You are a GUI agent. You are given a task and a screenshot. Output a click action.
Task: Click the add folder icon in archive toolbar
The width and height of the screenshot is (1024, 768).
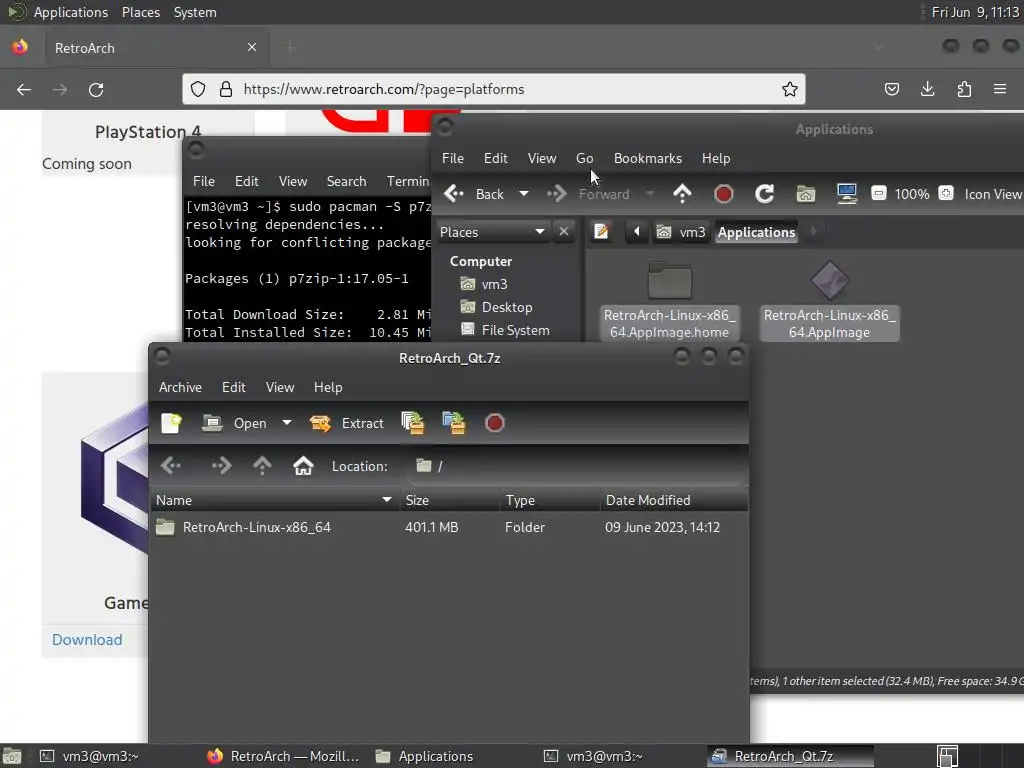tap(454, 423)
